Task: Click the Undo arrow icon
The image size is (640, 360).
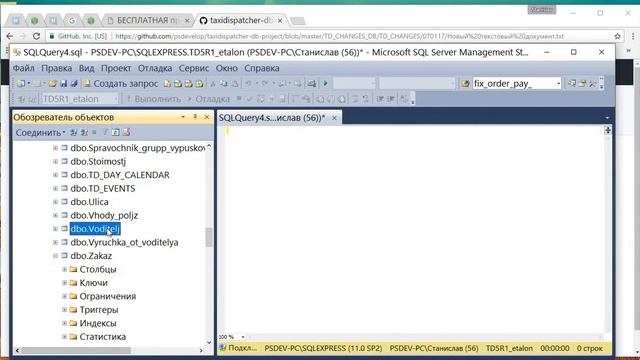Action: 248,84
